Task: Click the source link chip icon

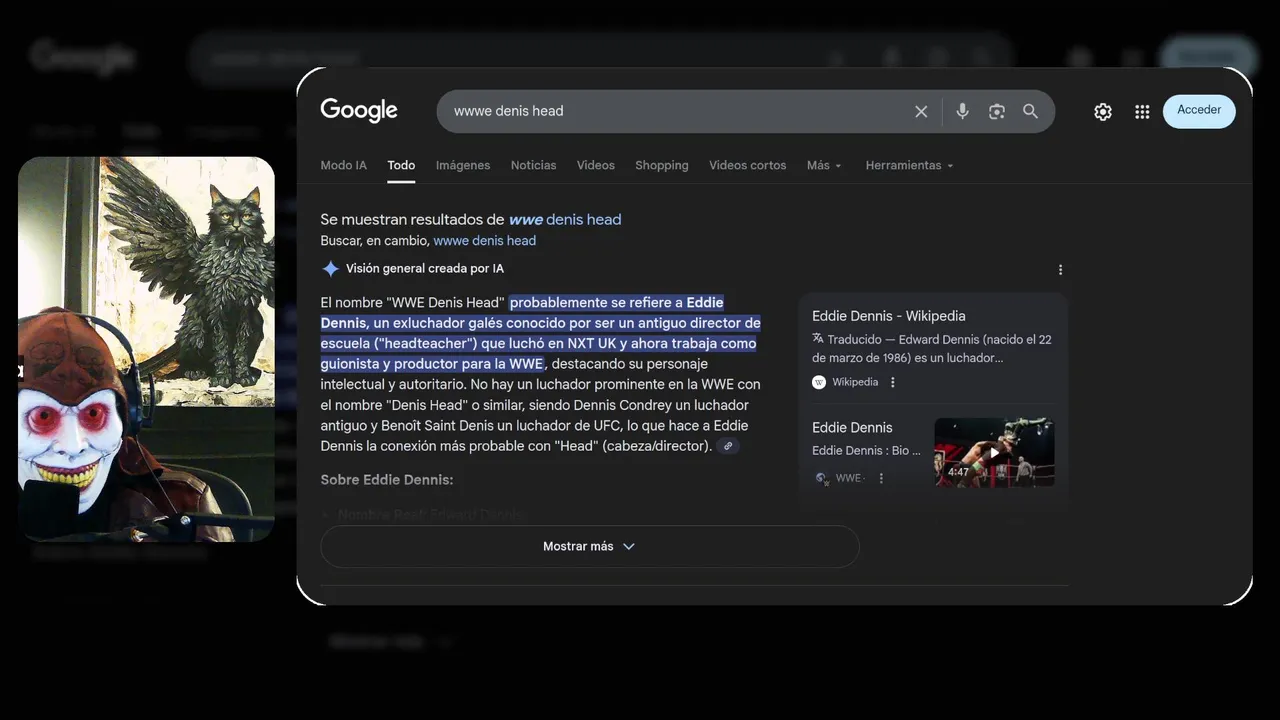Action: click(x=728, y=446)
